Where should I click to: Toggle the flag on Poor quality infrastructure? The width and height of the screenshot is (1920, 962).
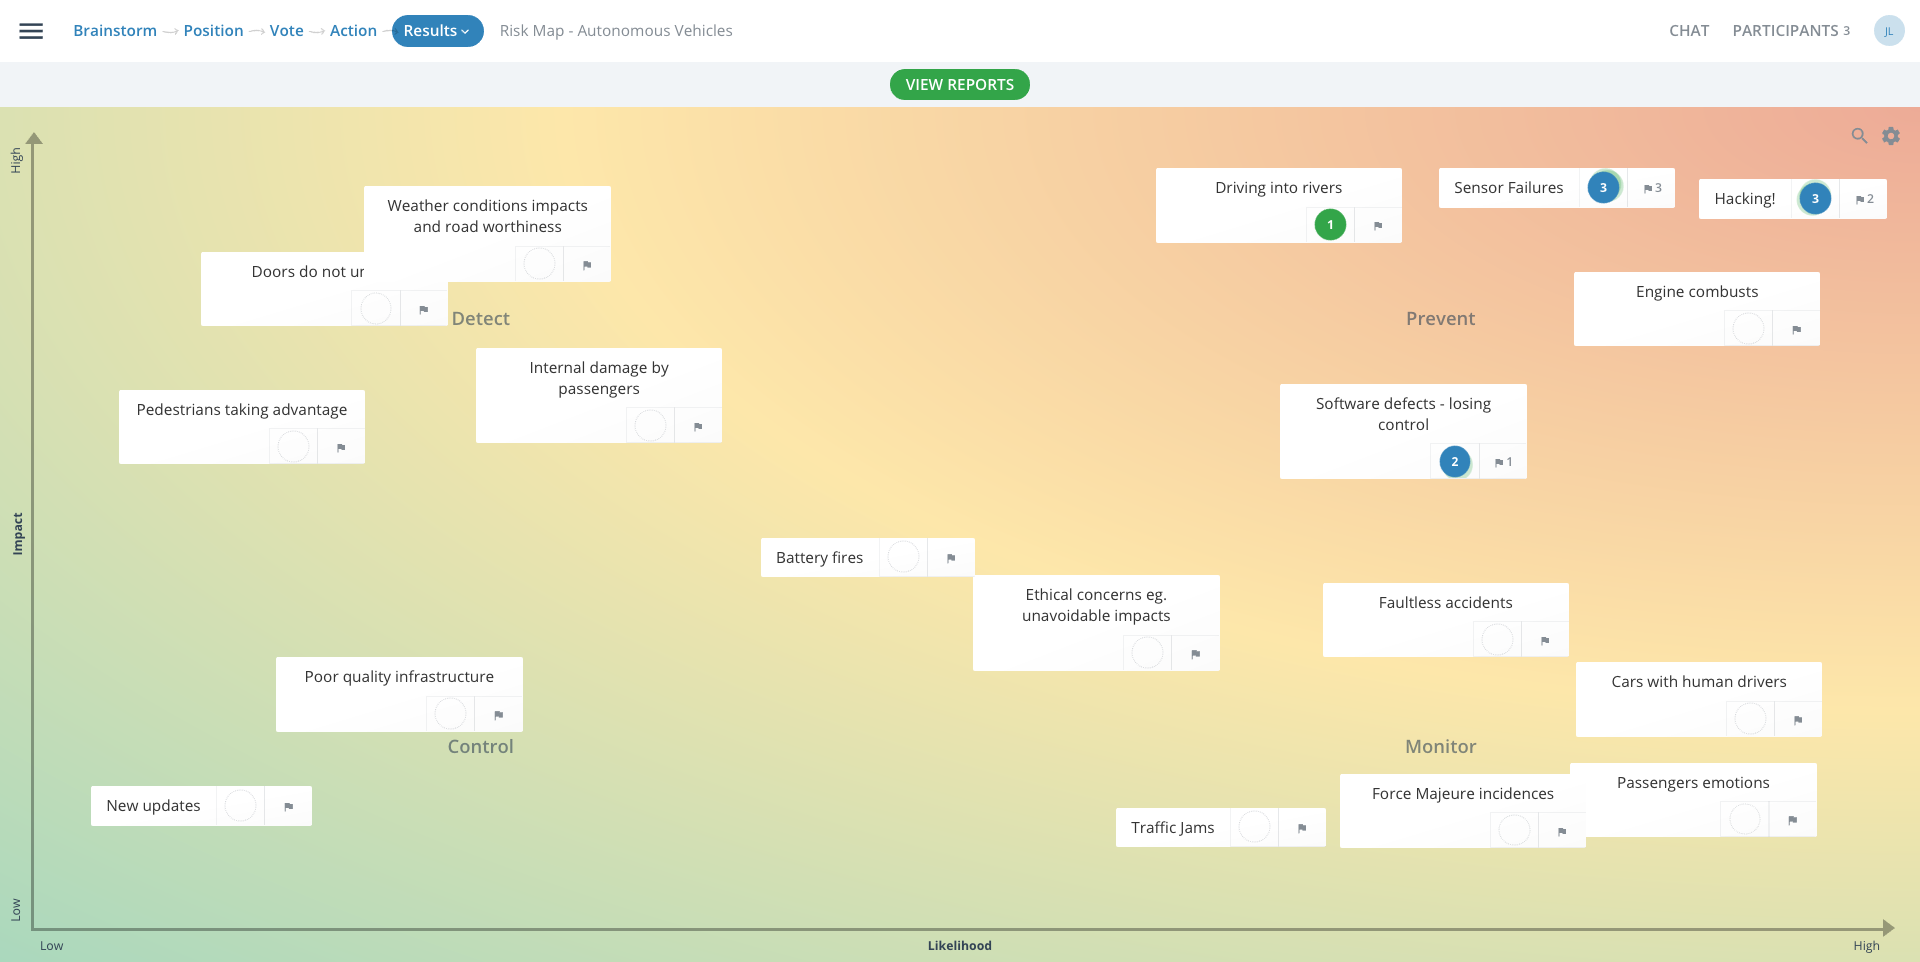pyautogui.click(x=499, y=714)
